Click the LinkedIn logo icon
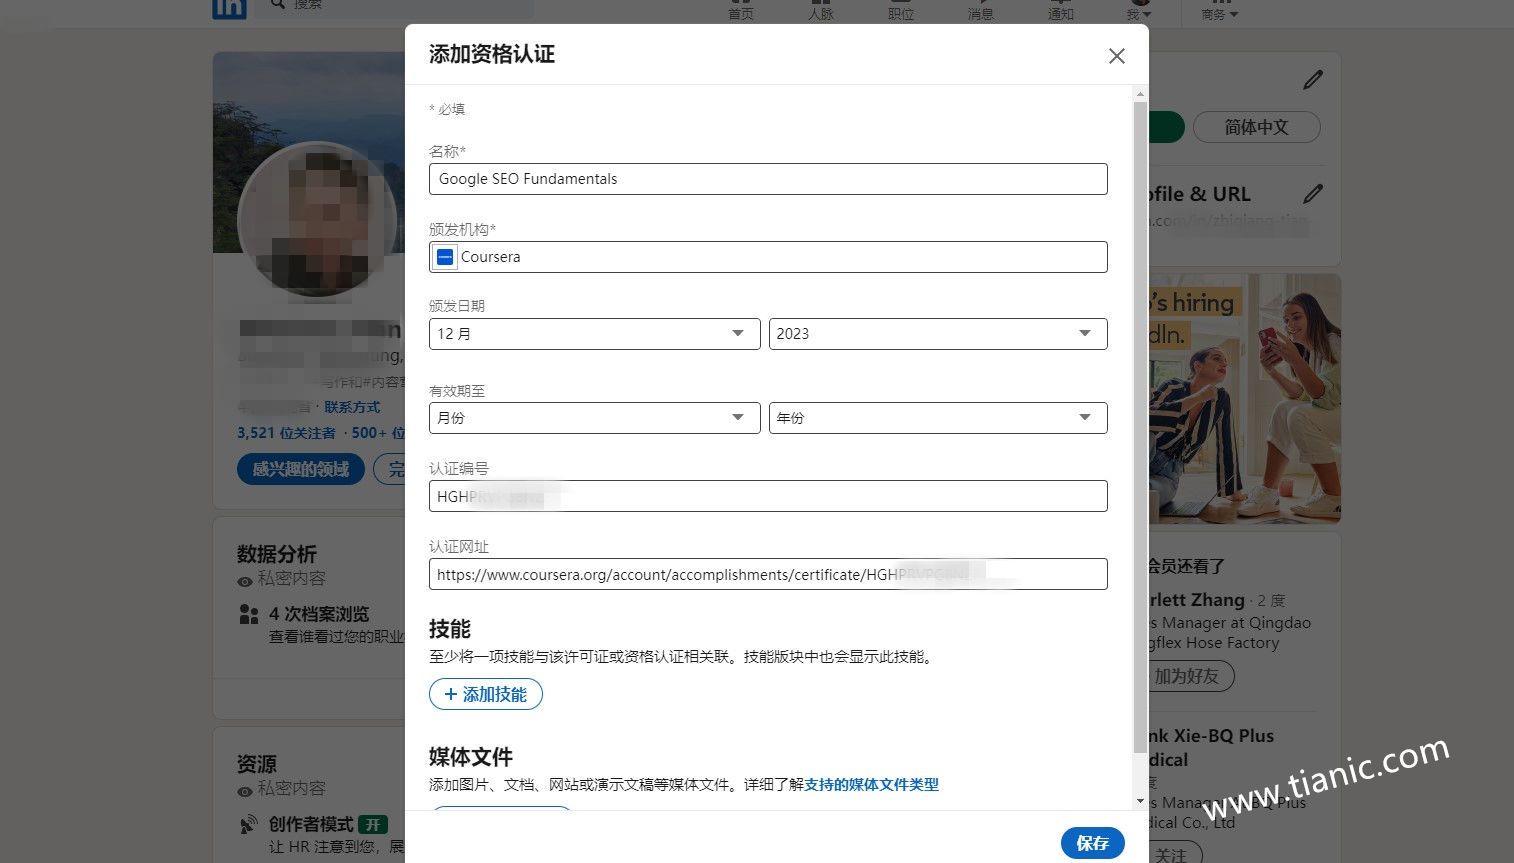This screenshot has width=1514, height=863. pos(230,8)
